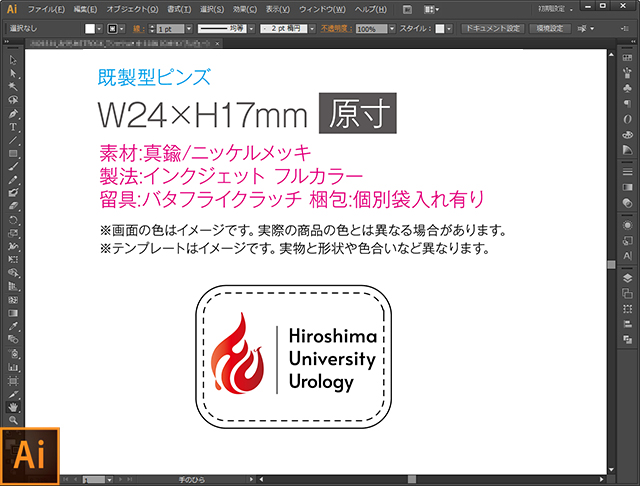The width and height of the screenshot is (640, 486).
Task: Select the Magic Wand tool
Action: (x=13, y=87)
